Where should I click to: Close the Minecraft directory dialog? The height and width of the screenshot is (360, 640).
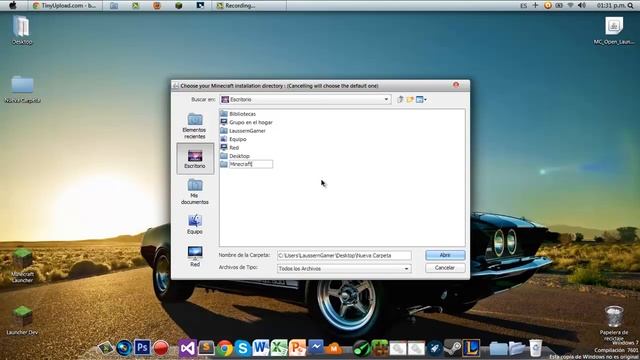tap(456, 85)
